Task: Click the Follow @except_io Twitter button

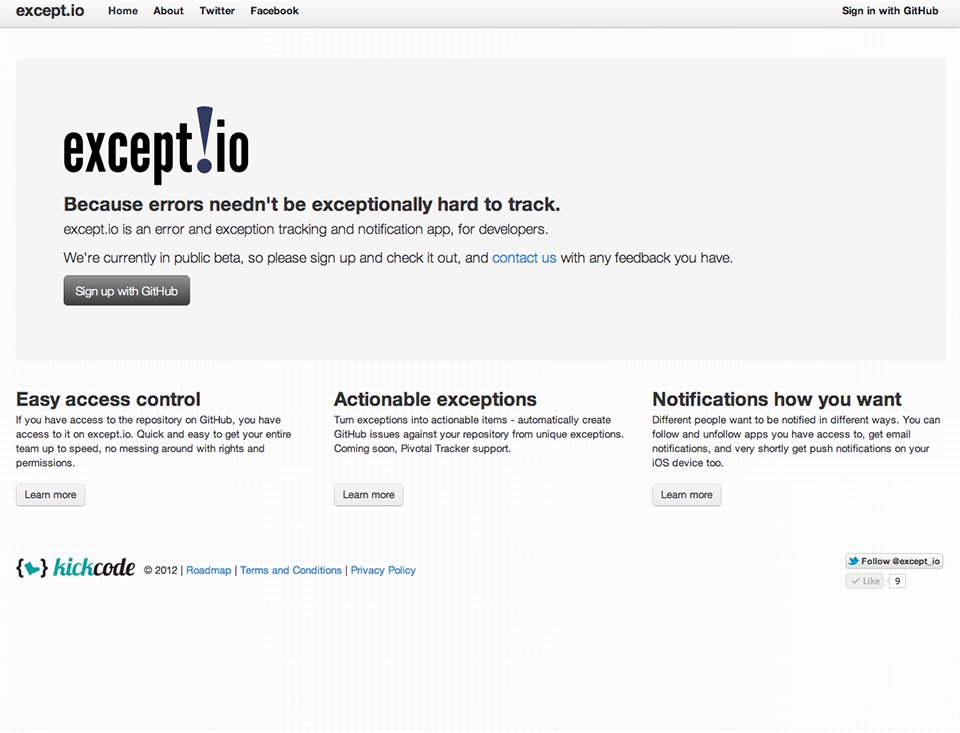Action: (894, 561)
